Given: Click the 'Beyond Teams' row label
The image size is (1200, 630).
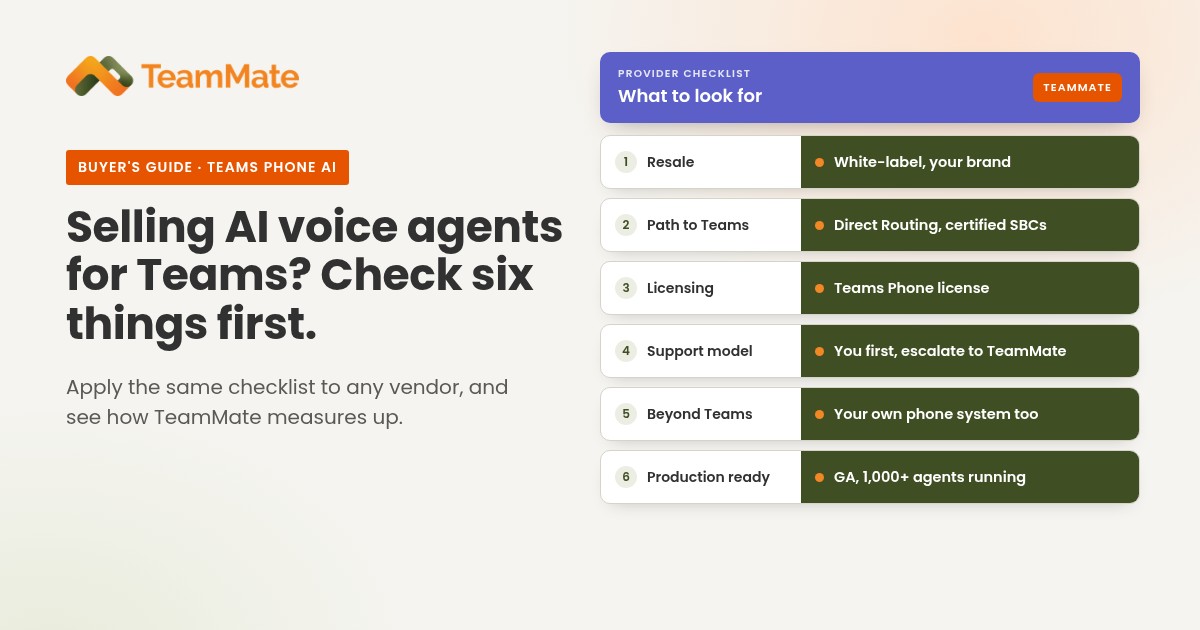Looking at the screenshot, I should tap(700, 414).
